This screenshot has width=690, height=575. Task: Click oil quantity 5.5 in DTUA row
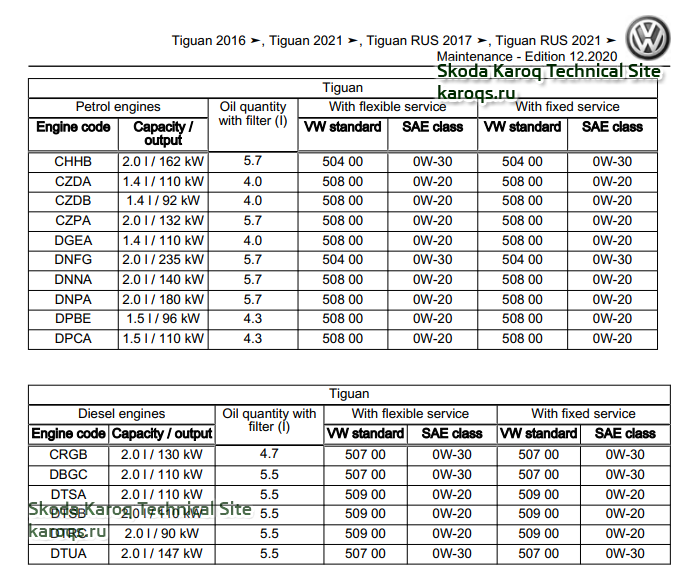(x=269, y=553)
